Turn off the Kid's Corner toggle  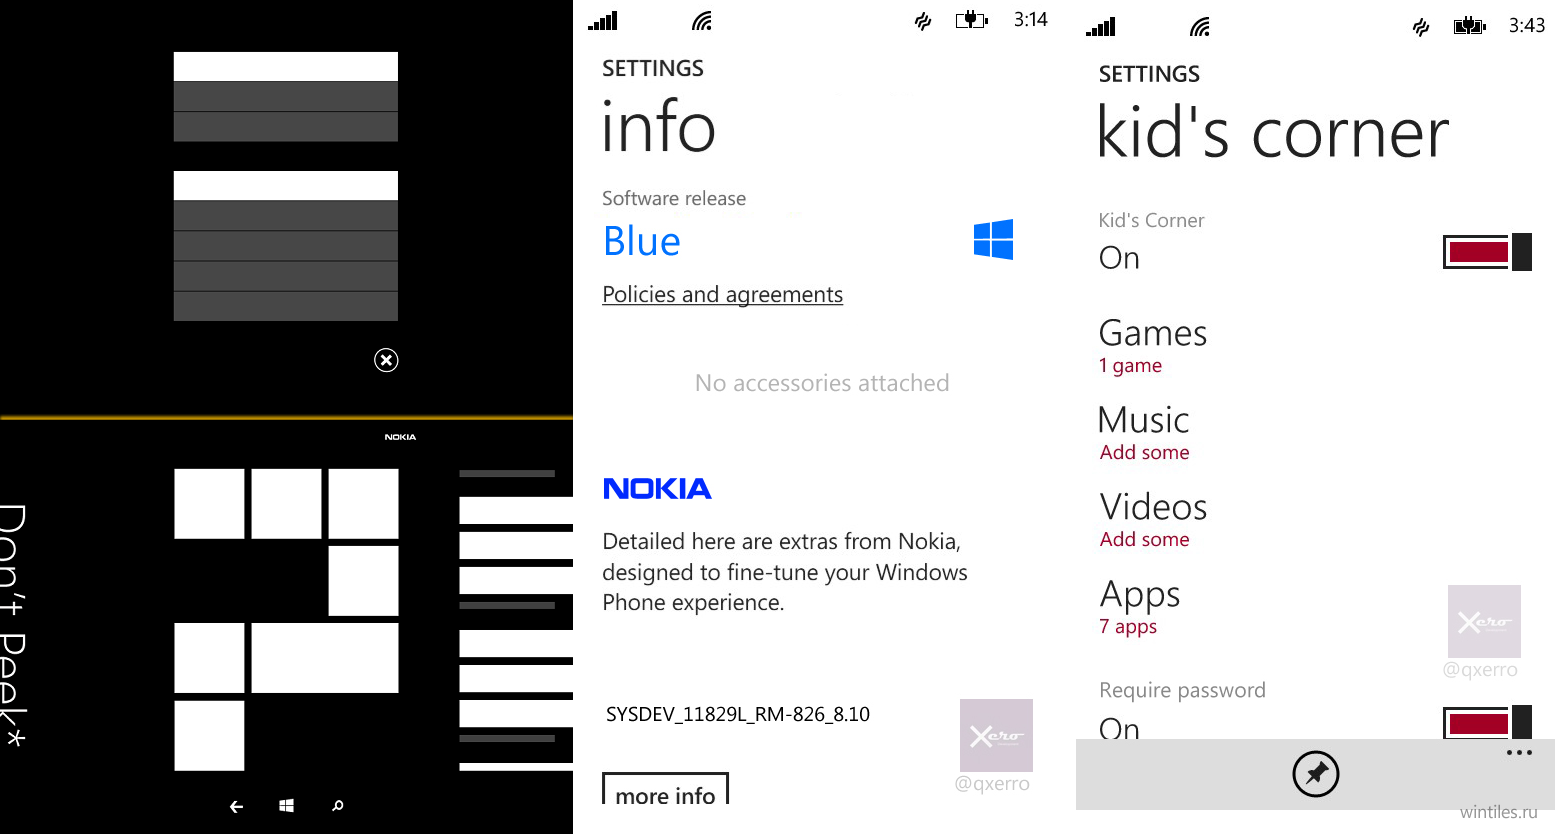(x=1487, y=252)
